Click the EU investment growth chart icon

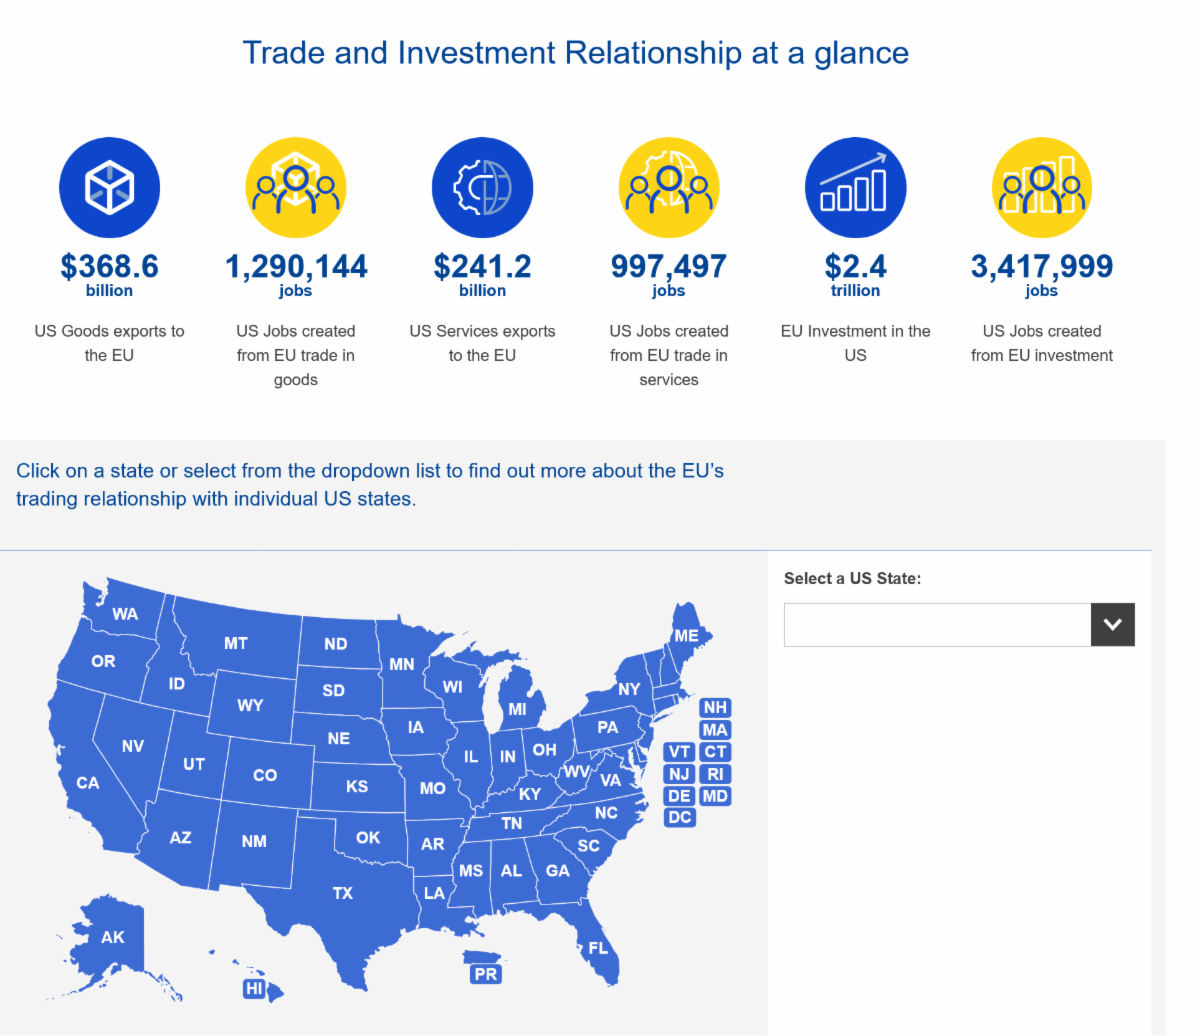point(855,188)
